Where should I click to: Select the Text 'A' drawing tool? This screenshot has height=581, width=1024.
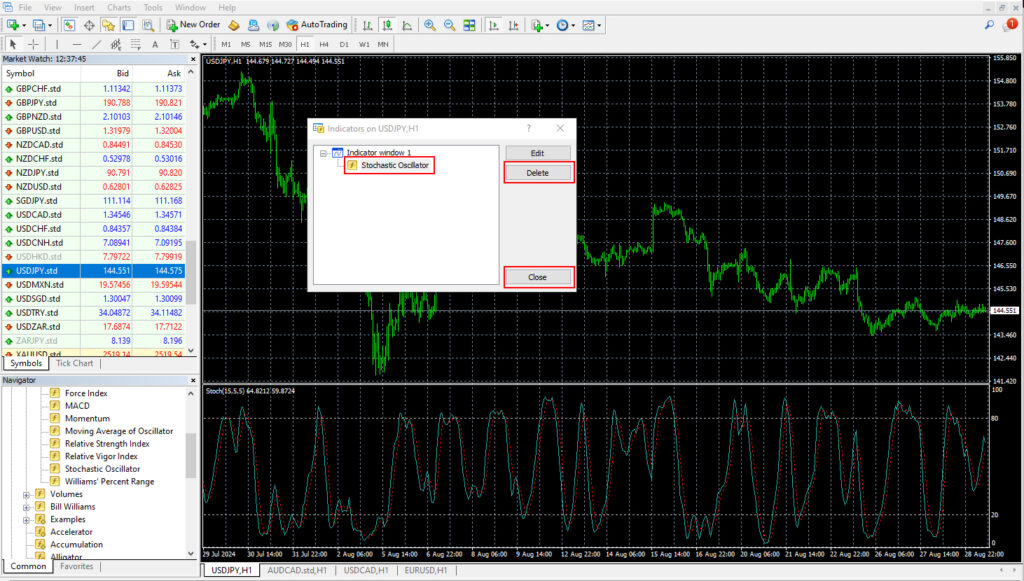tap(155, 44)
